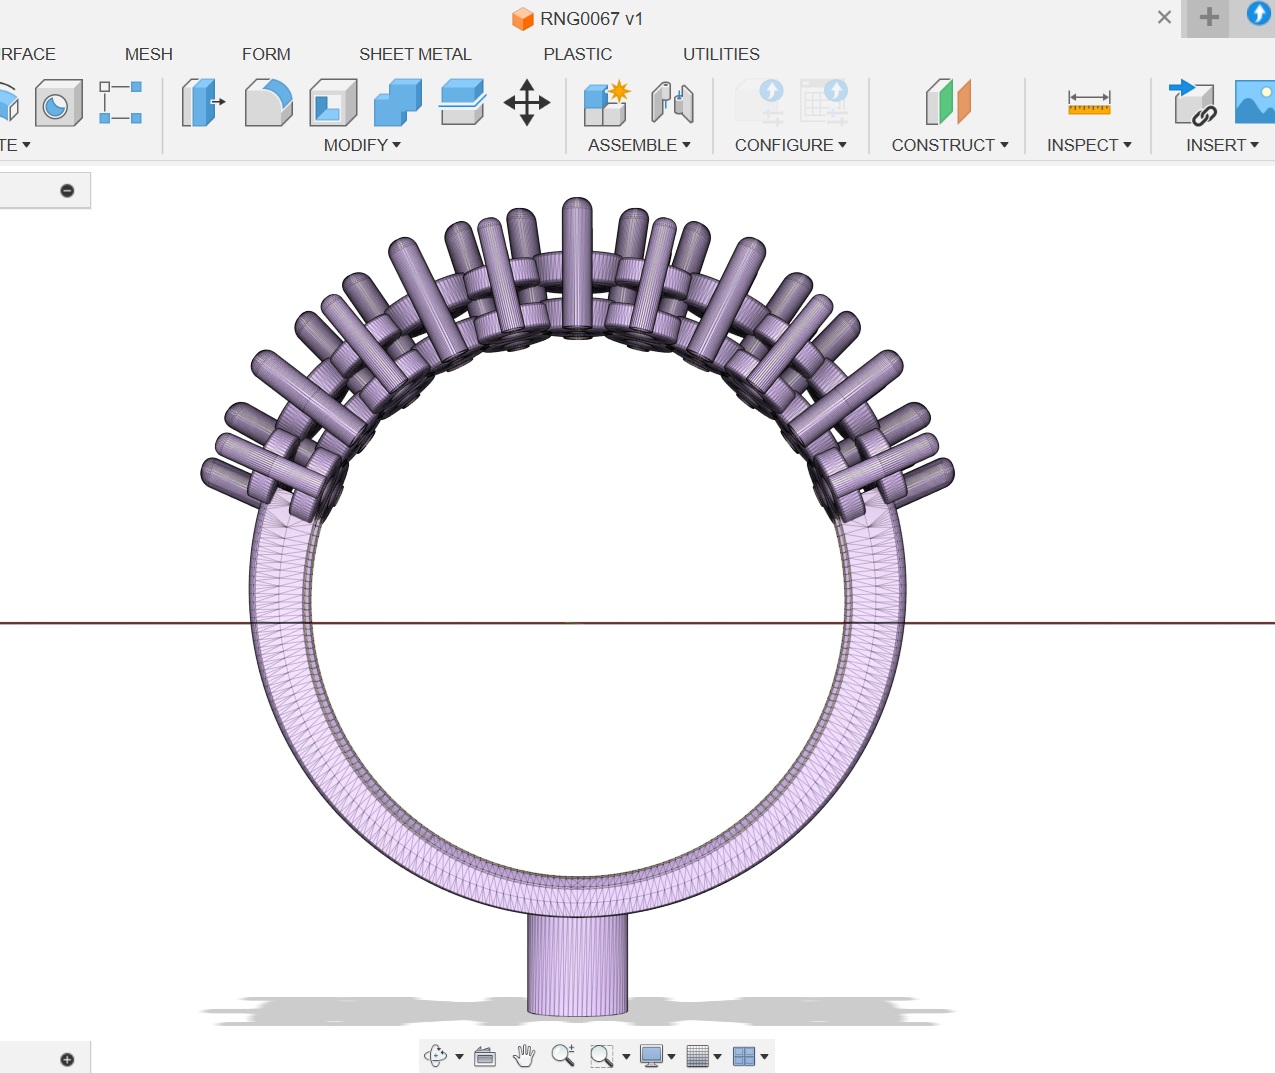Click the Fillet tool icon
Image resolution: width=1275 pixels, height=1073 pixels.
268,103
